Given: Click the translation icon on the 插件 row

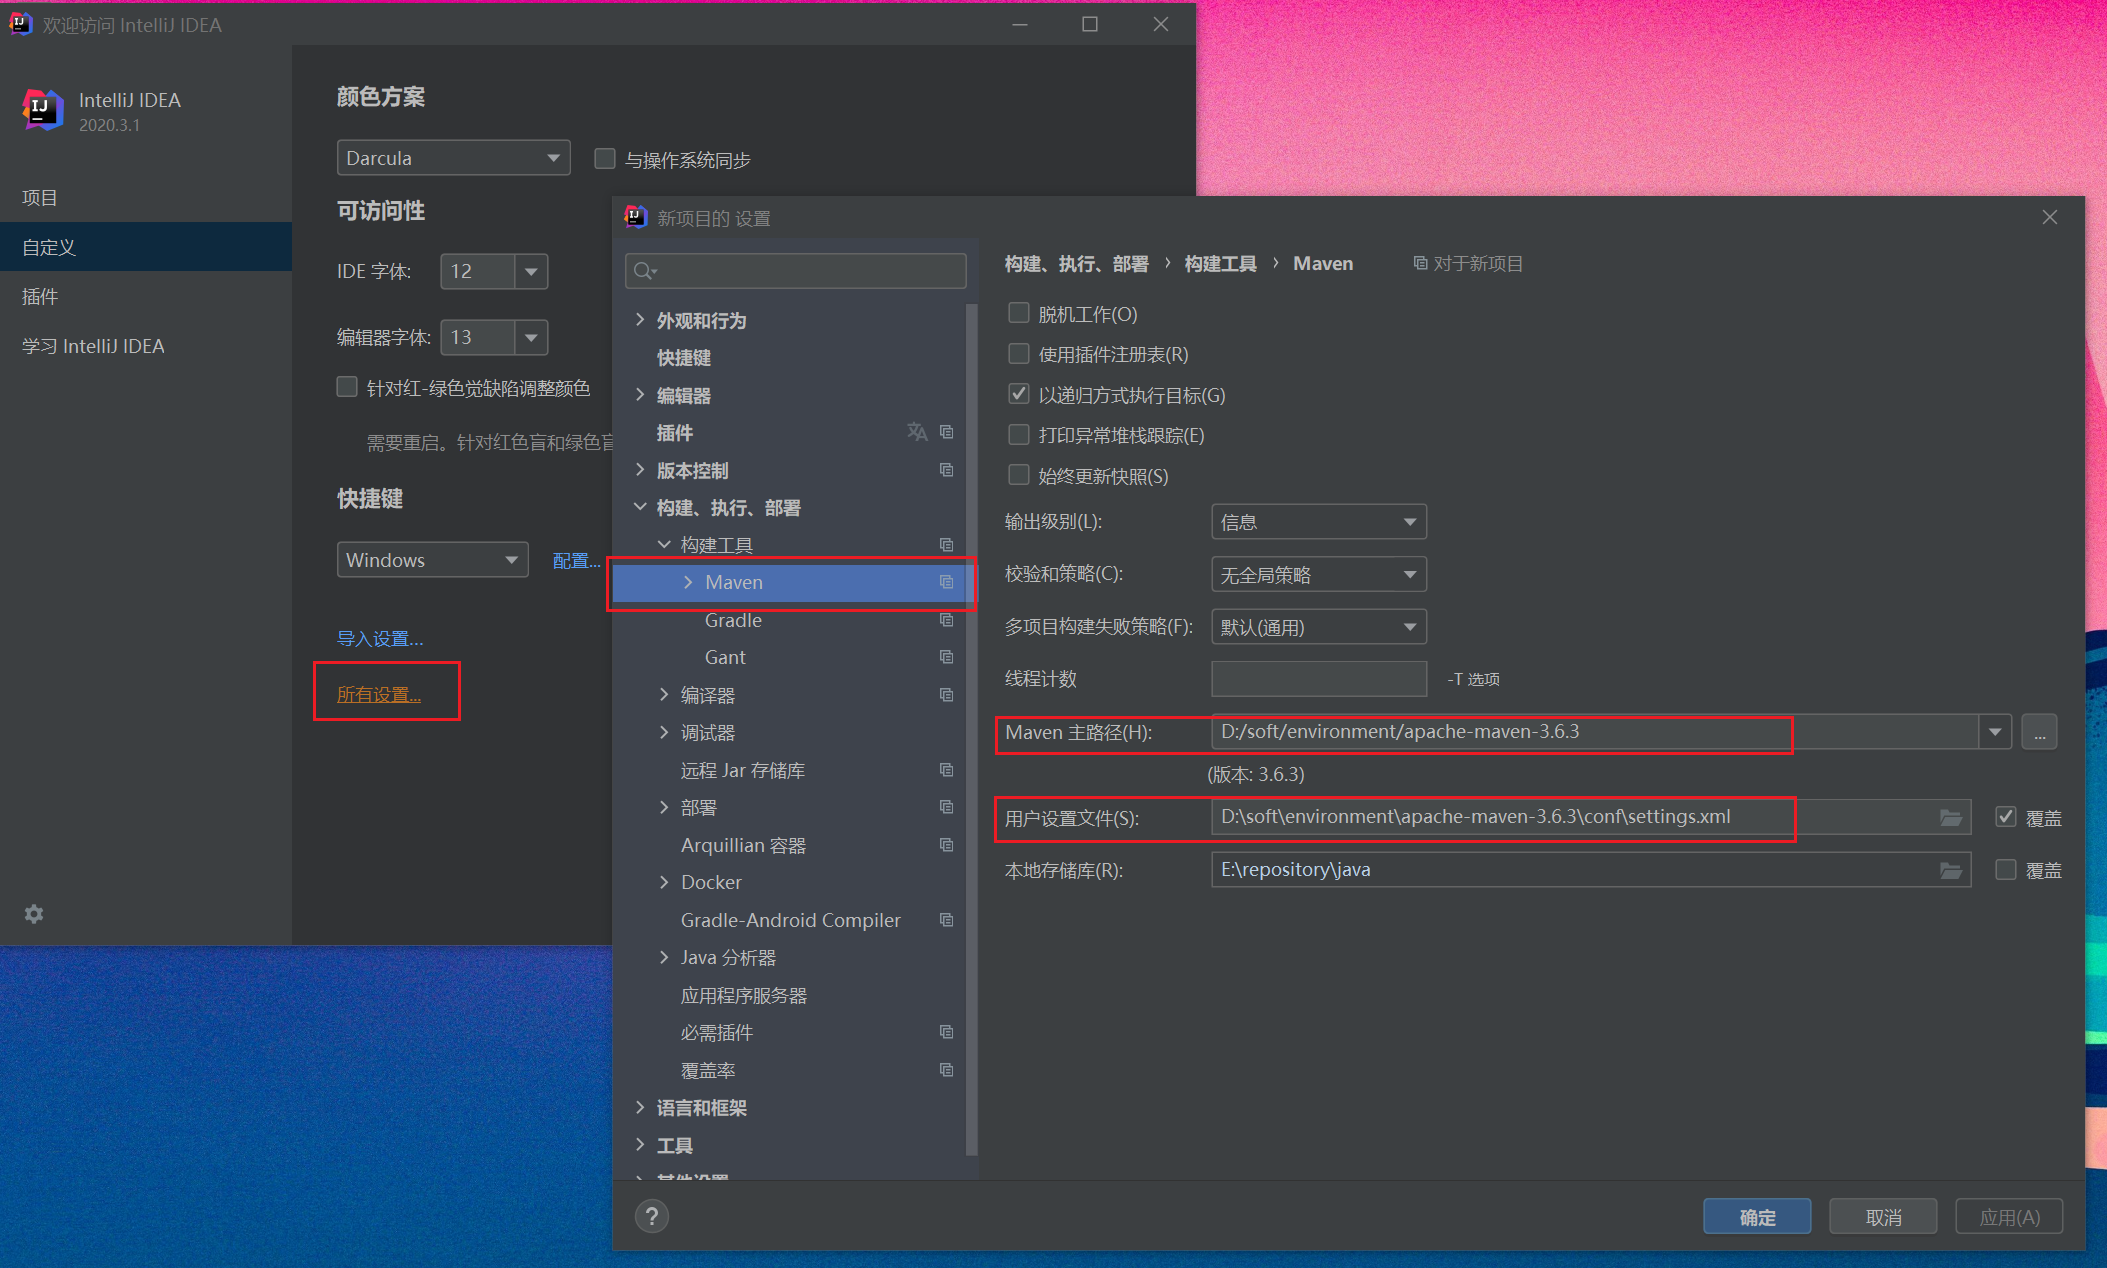Looking at the screenshot, I should tap(917, 432).
